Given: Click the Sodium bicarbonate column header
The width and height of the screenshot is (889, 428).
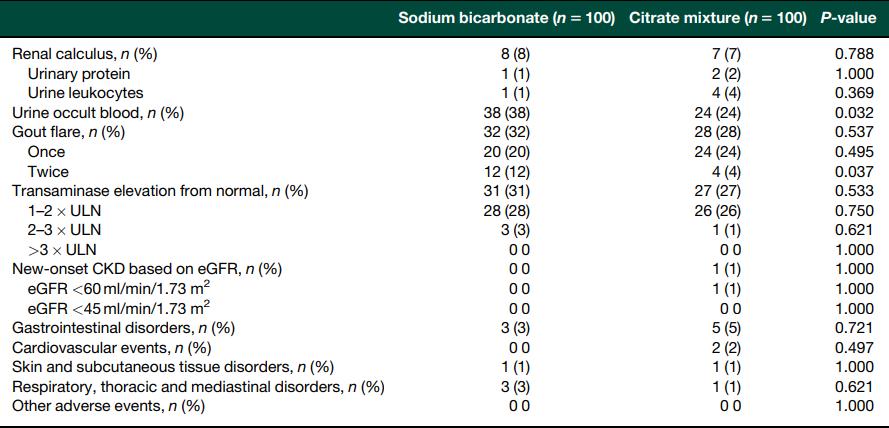Looking at the screenshot, I should (x=506, y=19).
